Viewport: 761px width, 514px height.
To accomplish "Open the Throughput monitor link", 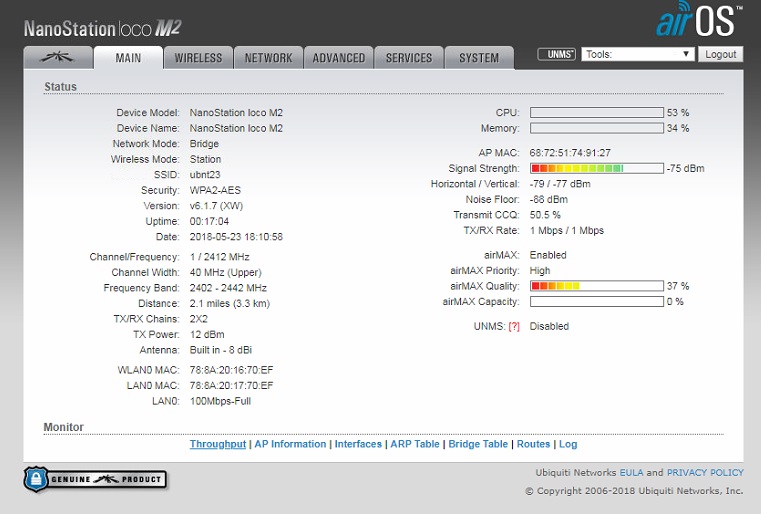I will point(218,444).
